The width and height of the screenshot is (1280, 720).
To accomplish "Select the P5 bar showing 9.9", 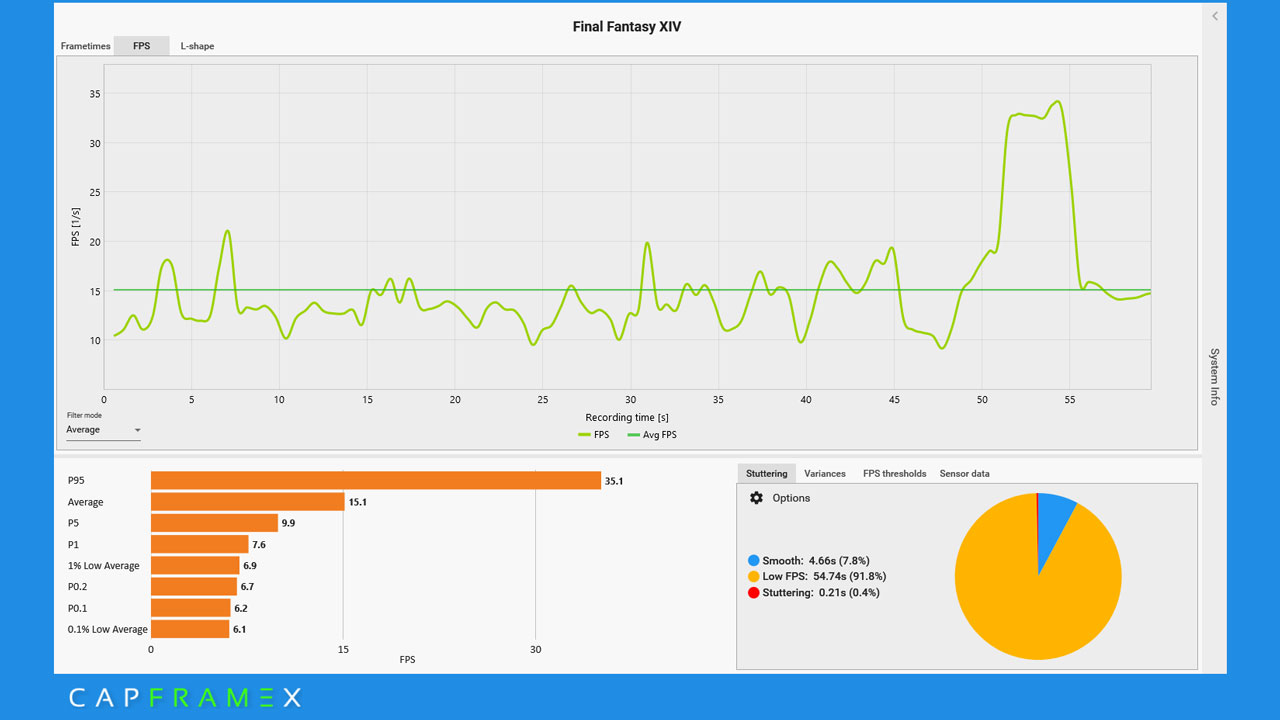I will tap(214, 523).
